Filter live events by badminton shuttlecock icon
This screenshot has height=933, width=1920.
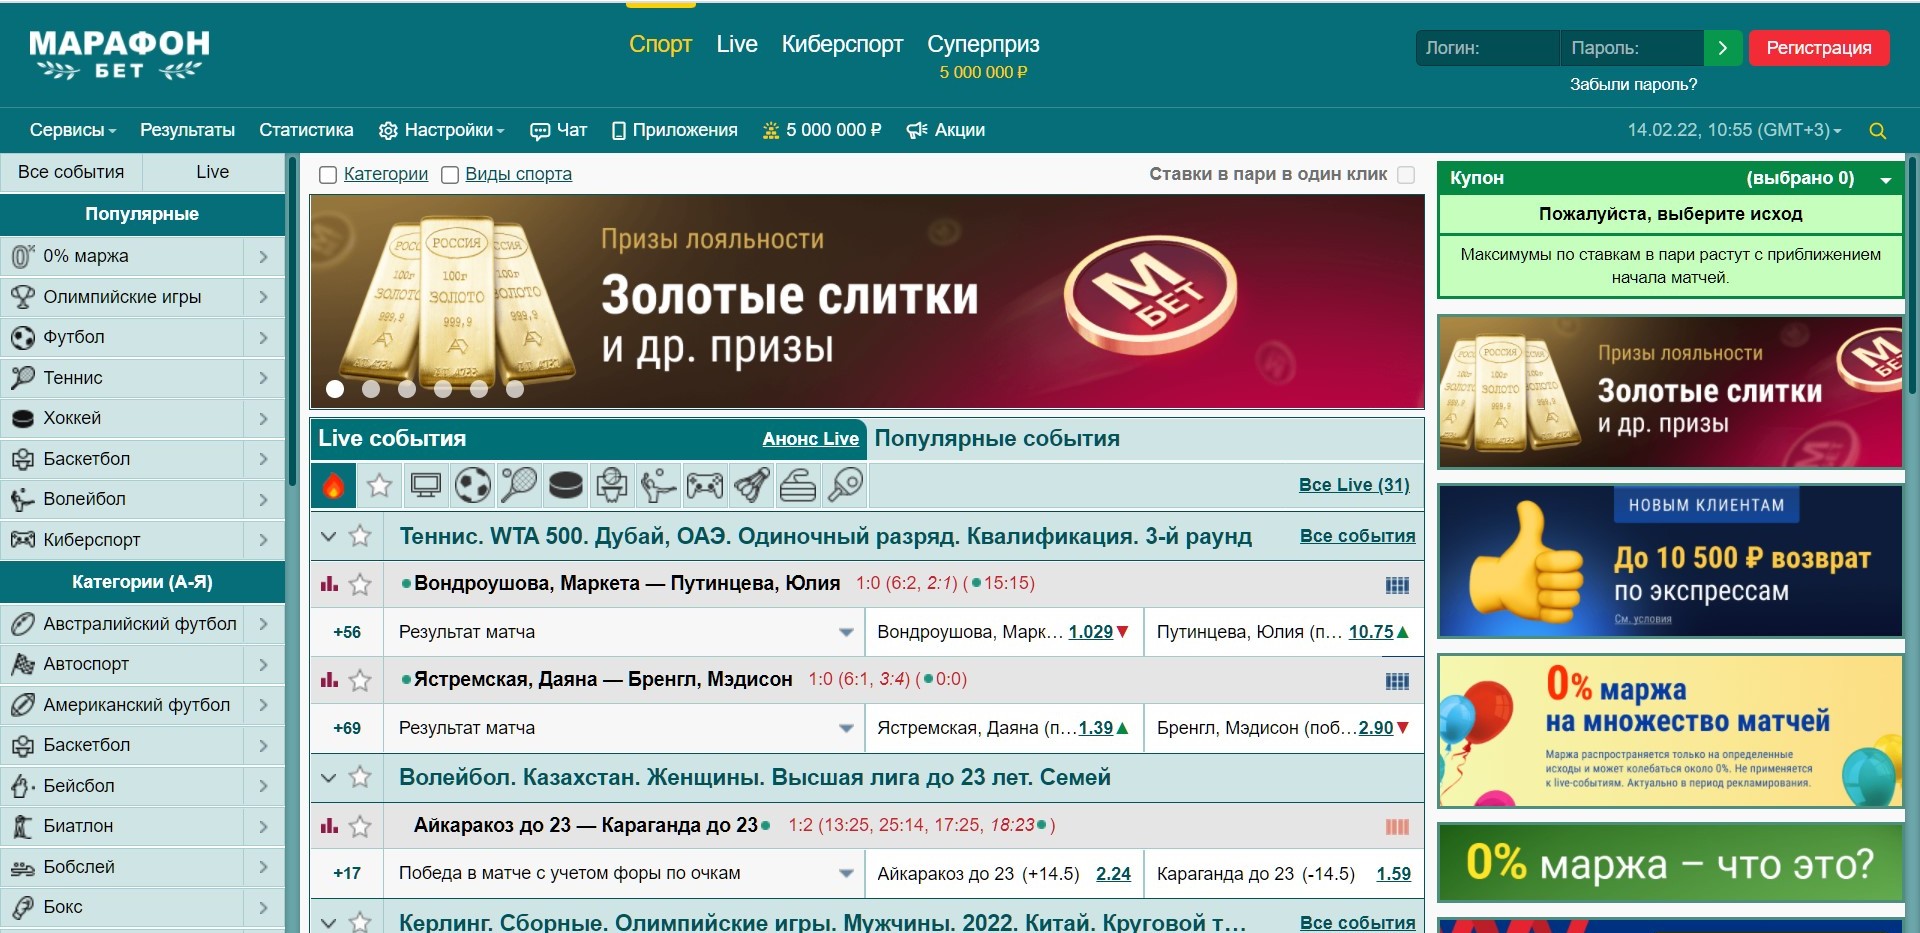tap(751, 485)
